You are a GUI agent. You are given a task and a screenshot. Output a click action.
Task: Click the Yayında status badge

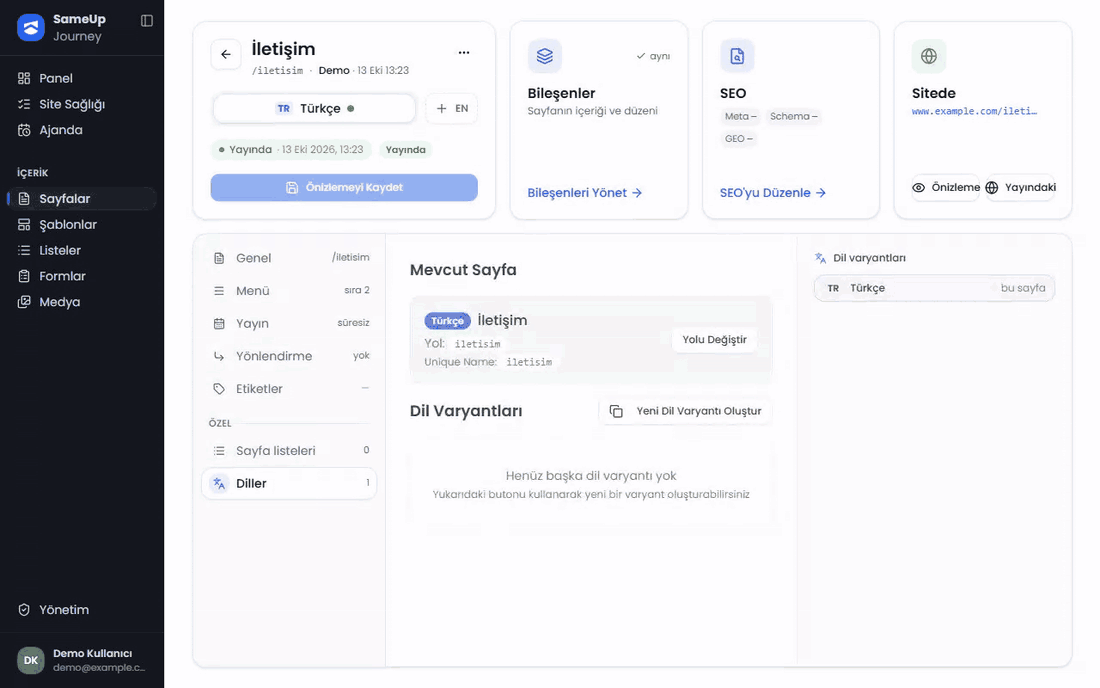click(x=405, y=150)
